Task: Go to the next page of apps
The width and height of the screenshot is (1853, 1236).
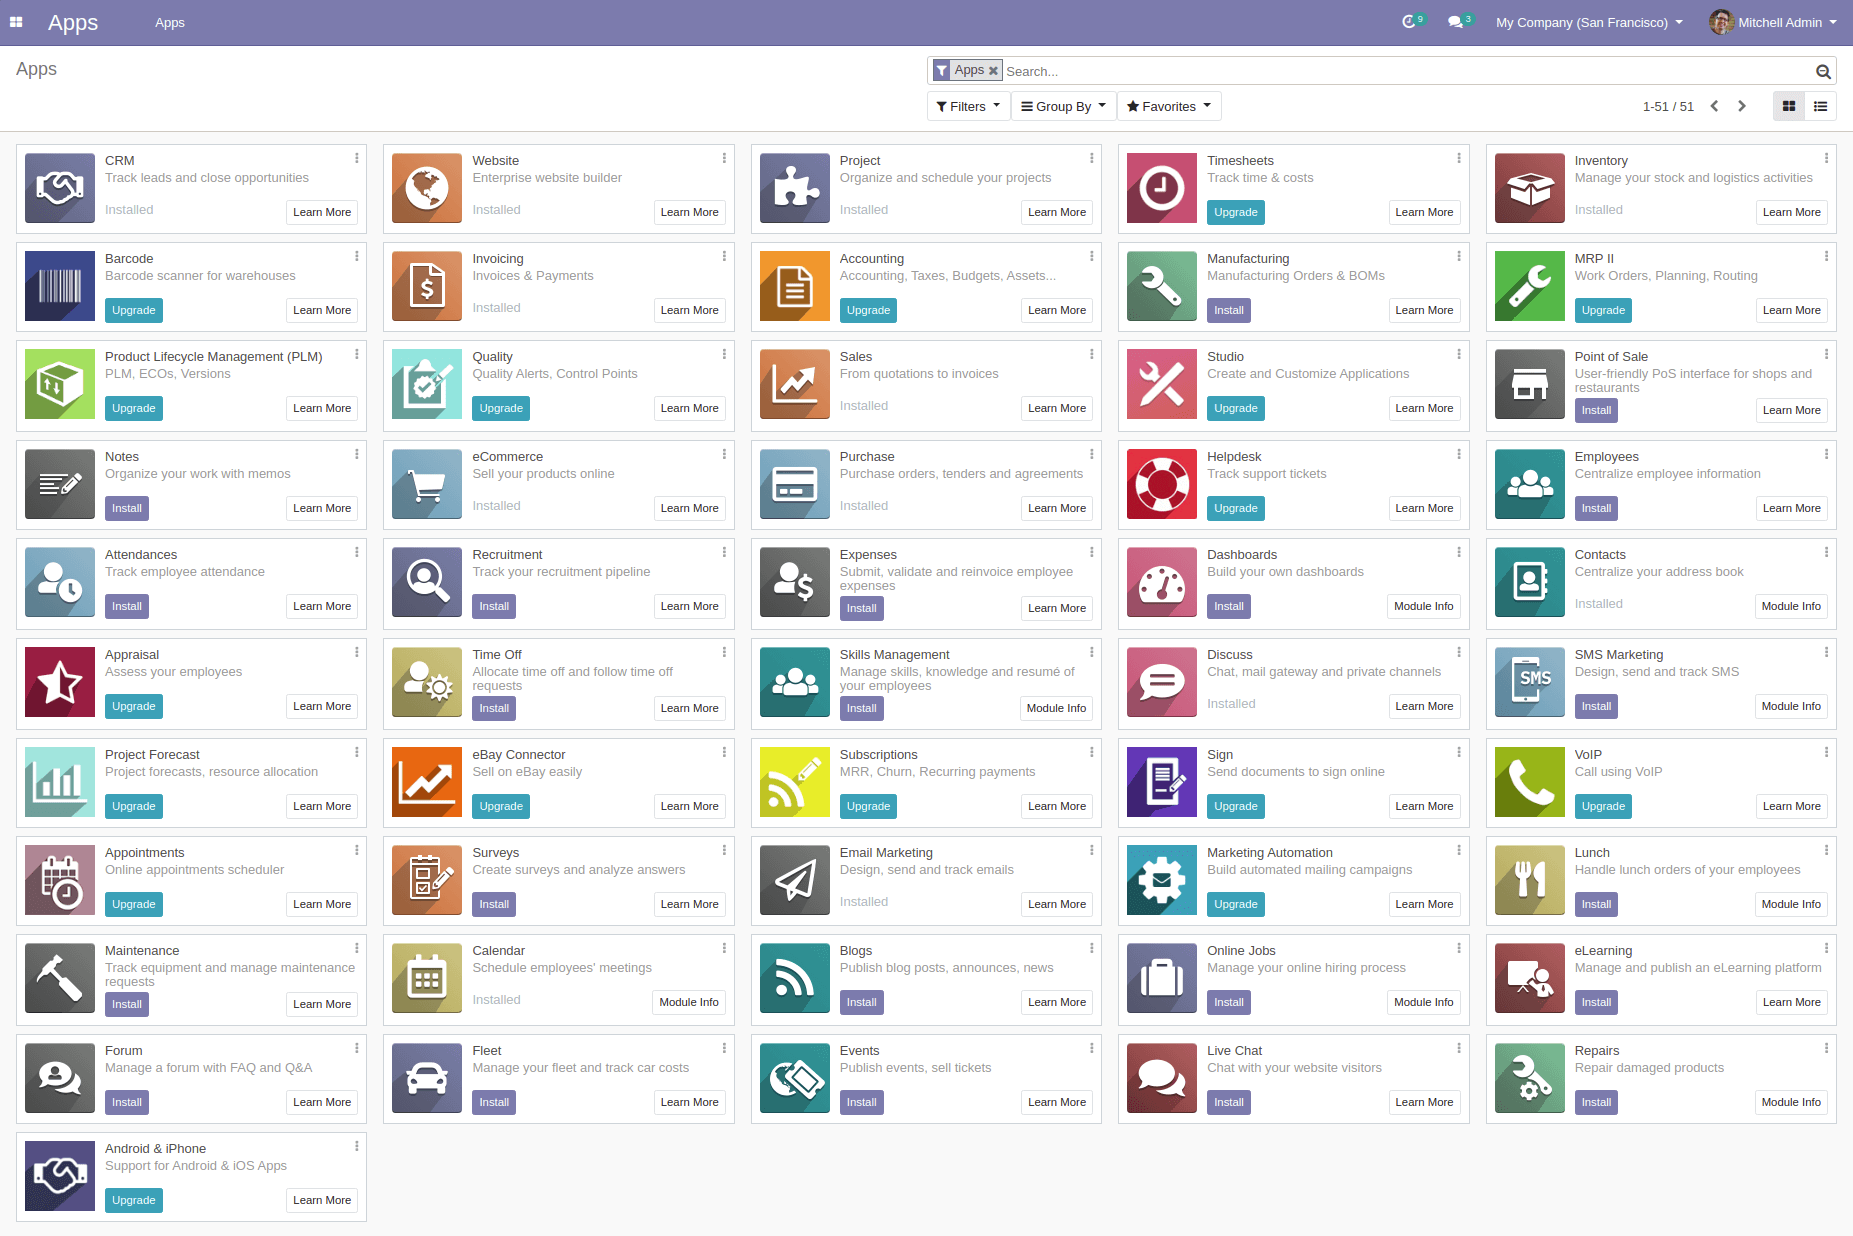Action: 1742,106
